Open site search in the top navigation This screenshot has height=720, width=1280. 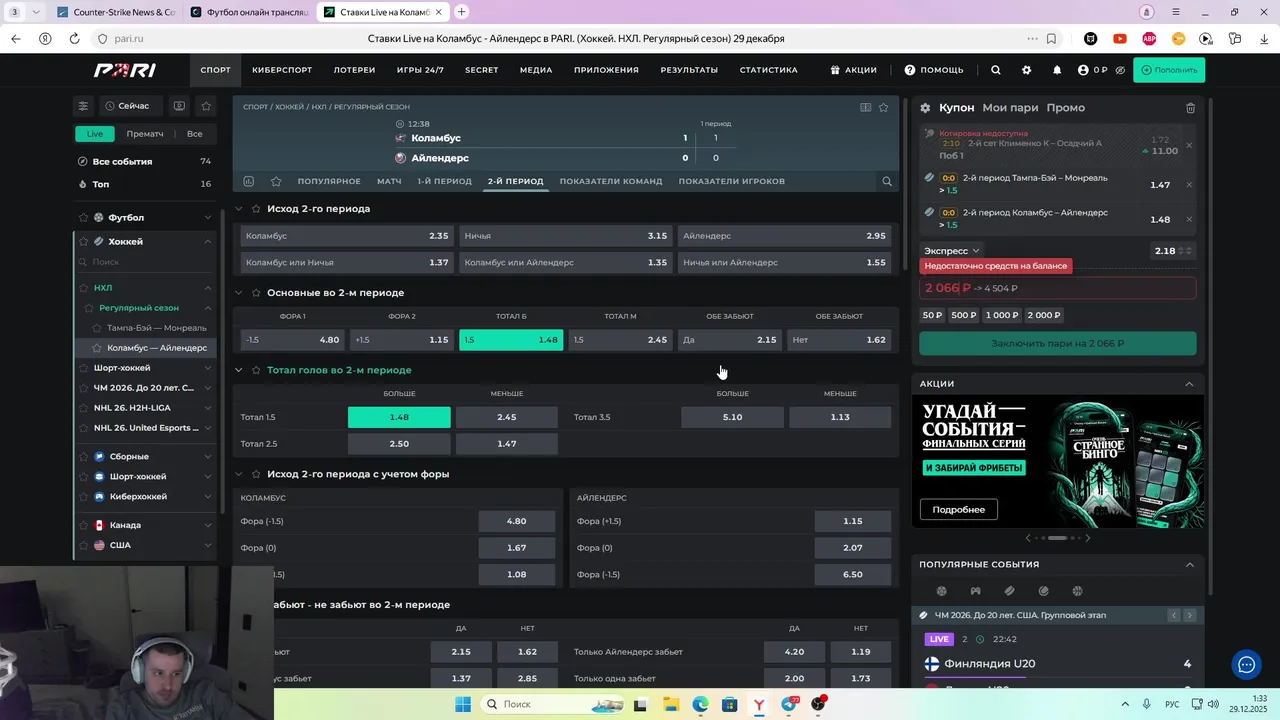coord(995,70)
